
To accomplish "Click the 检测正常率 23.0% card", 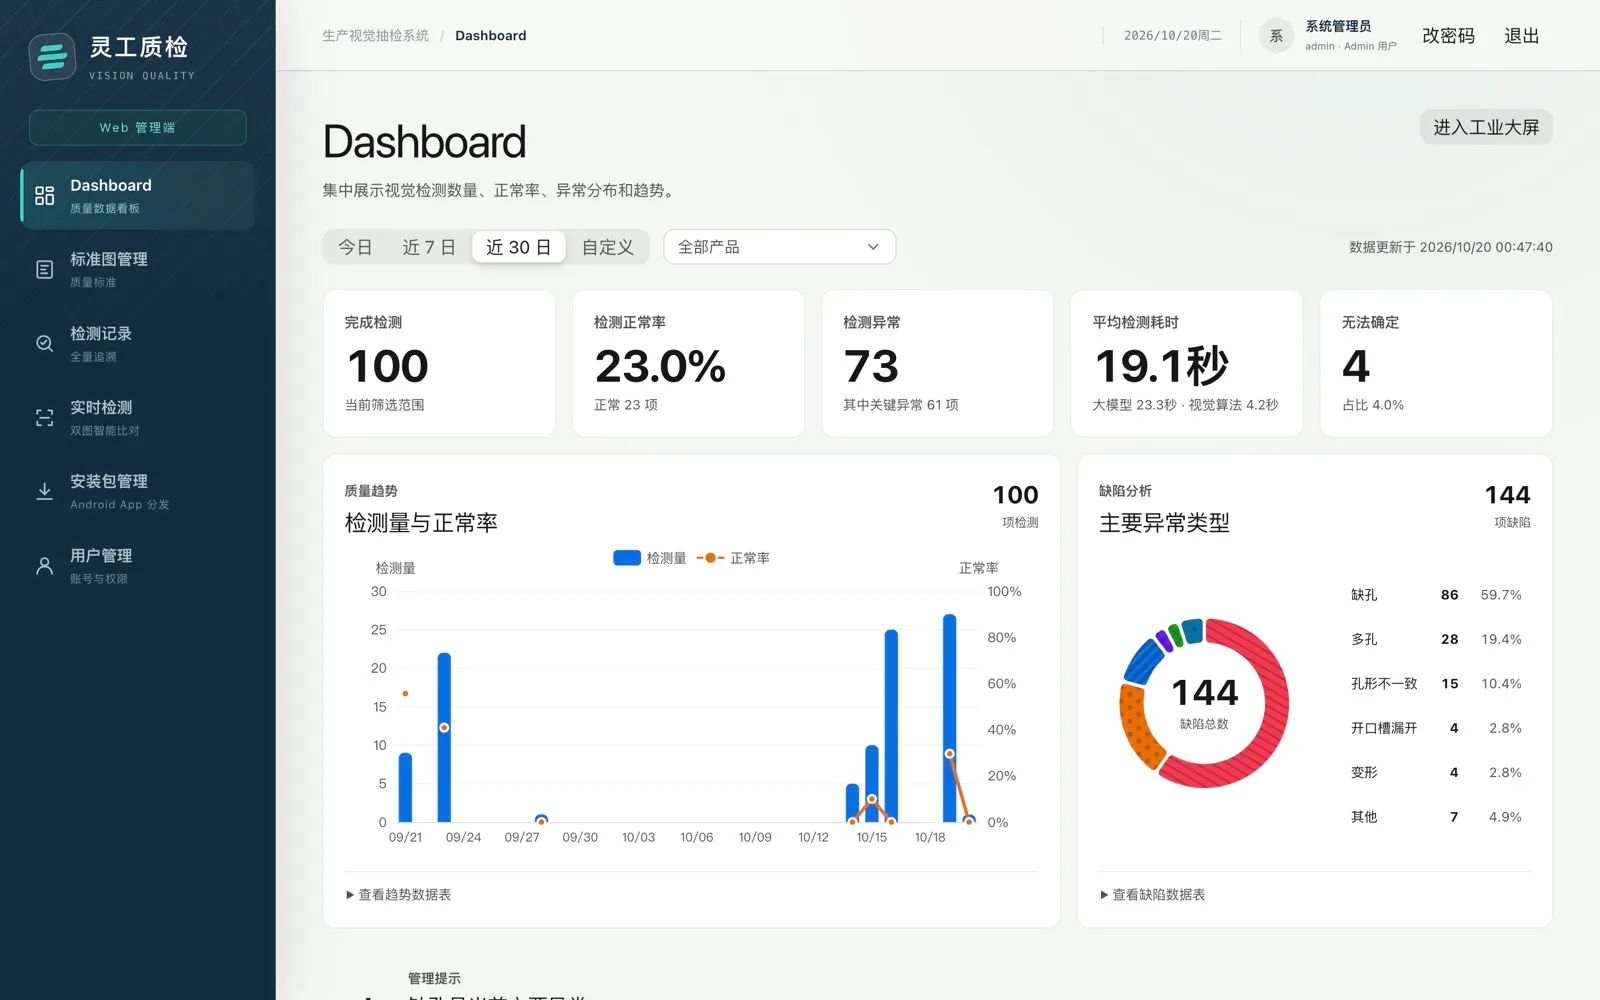I will (688, 363).
